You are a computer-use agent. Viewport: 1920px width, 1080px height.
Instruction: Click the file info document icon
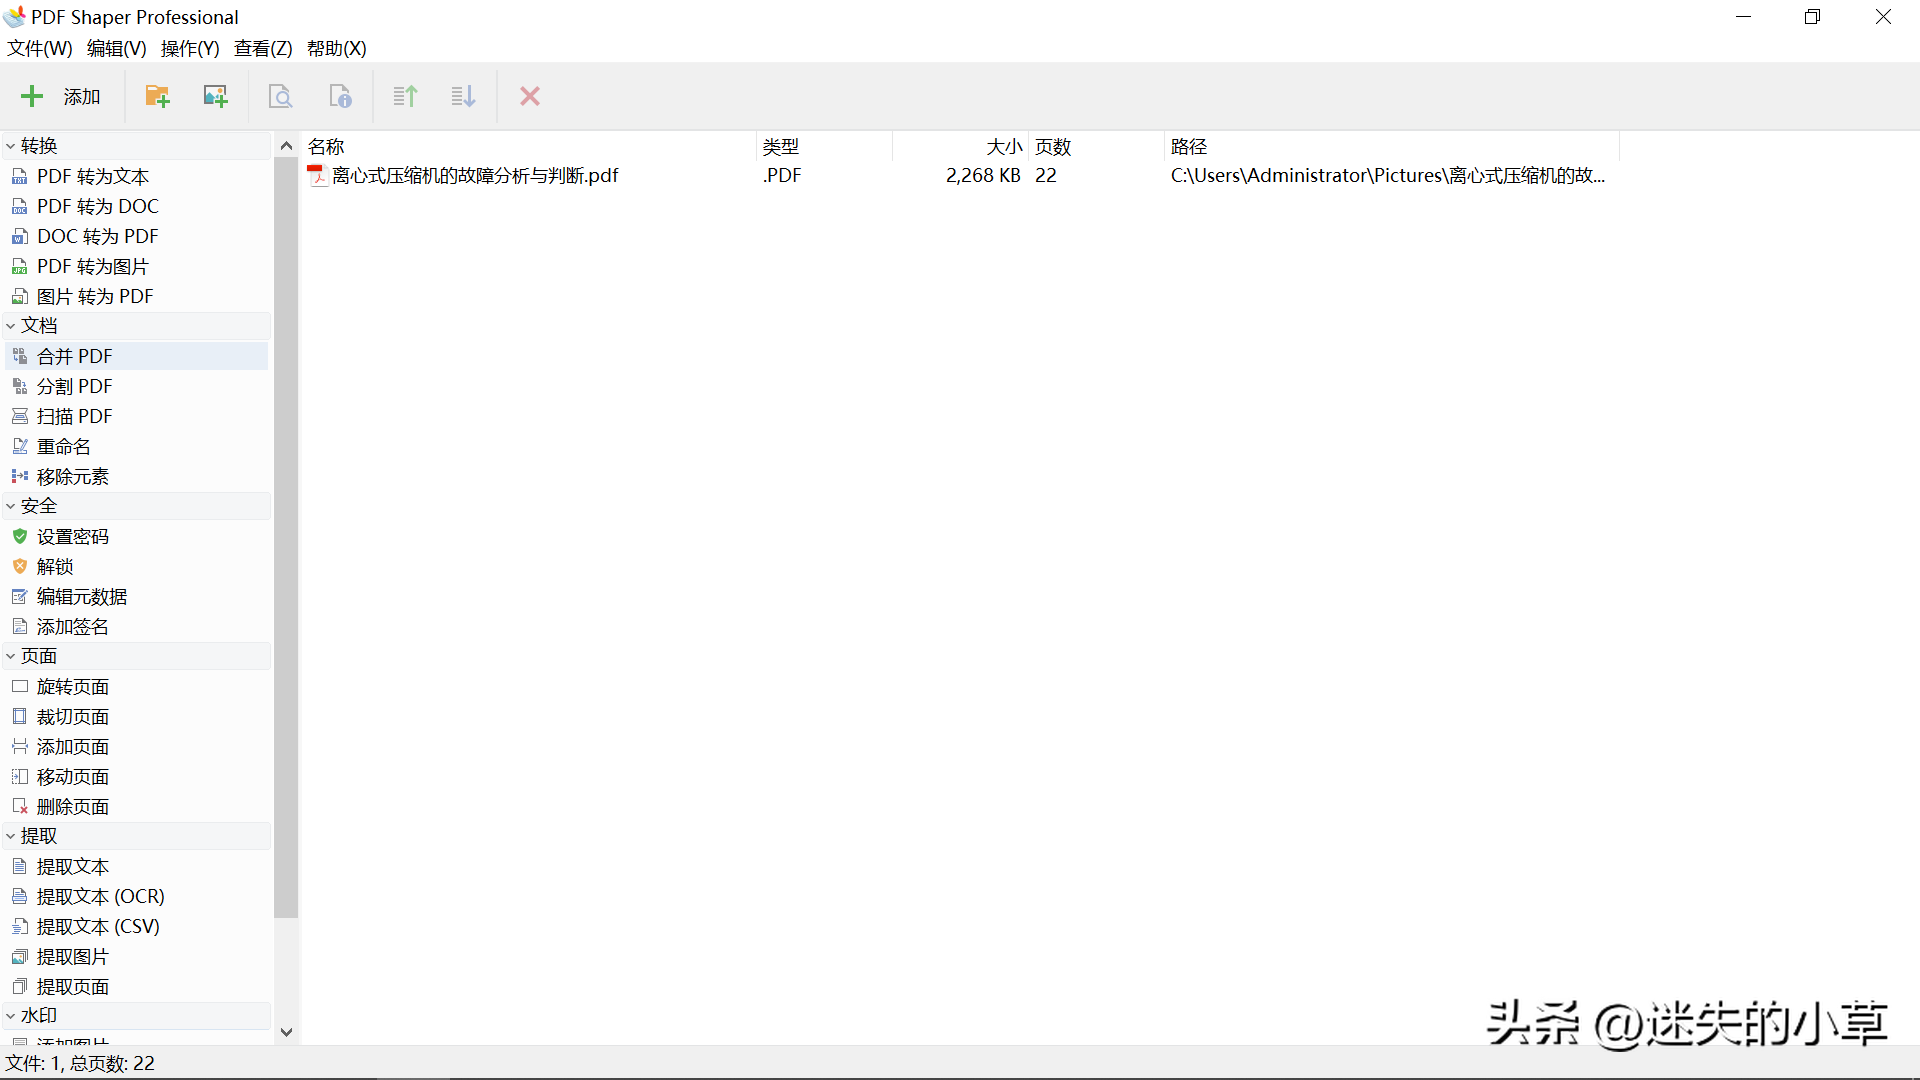(340, 96)
